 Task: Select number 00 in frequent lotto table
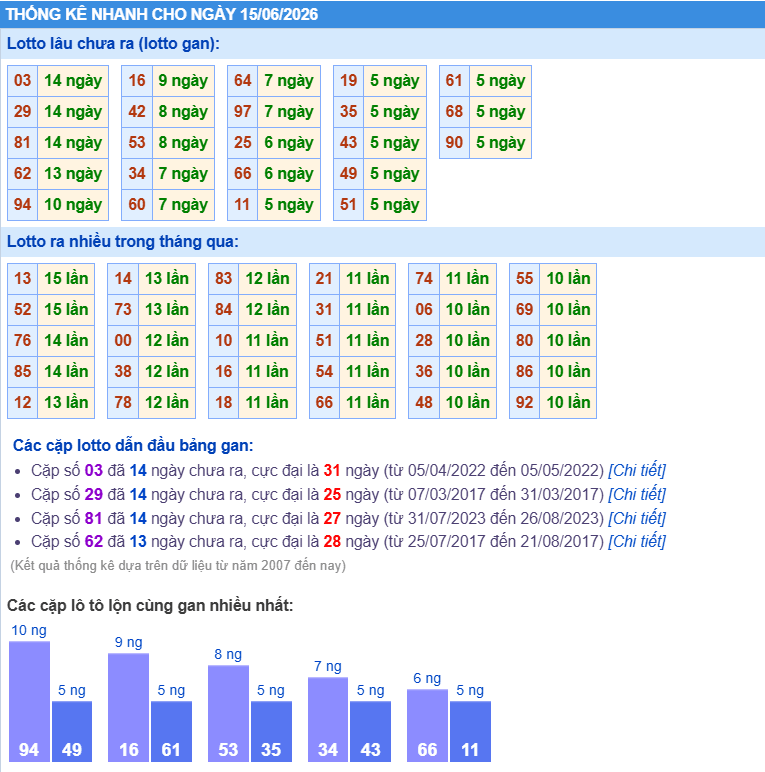coord(123,341)
